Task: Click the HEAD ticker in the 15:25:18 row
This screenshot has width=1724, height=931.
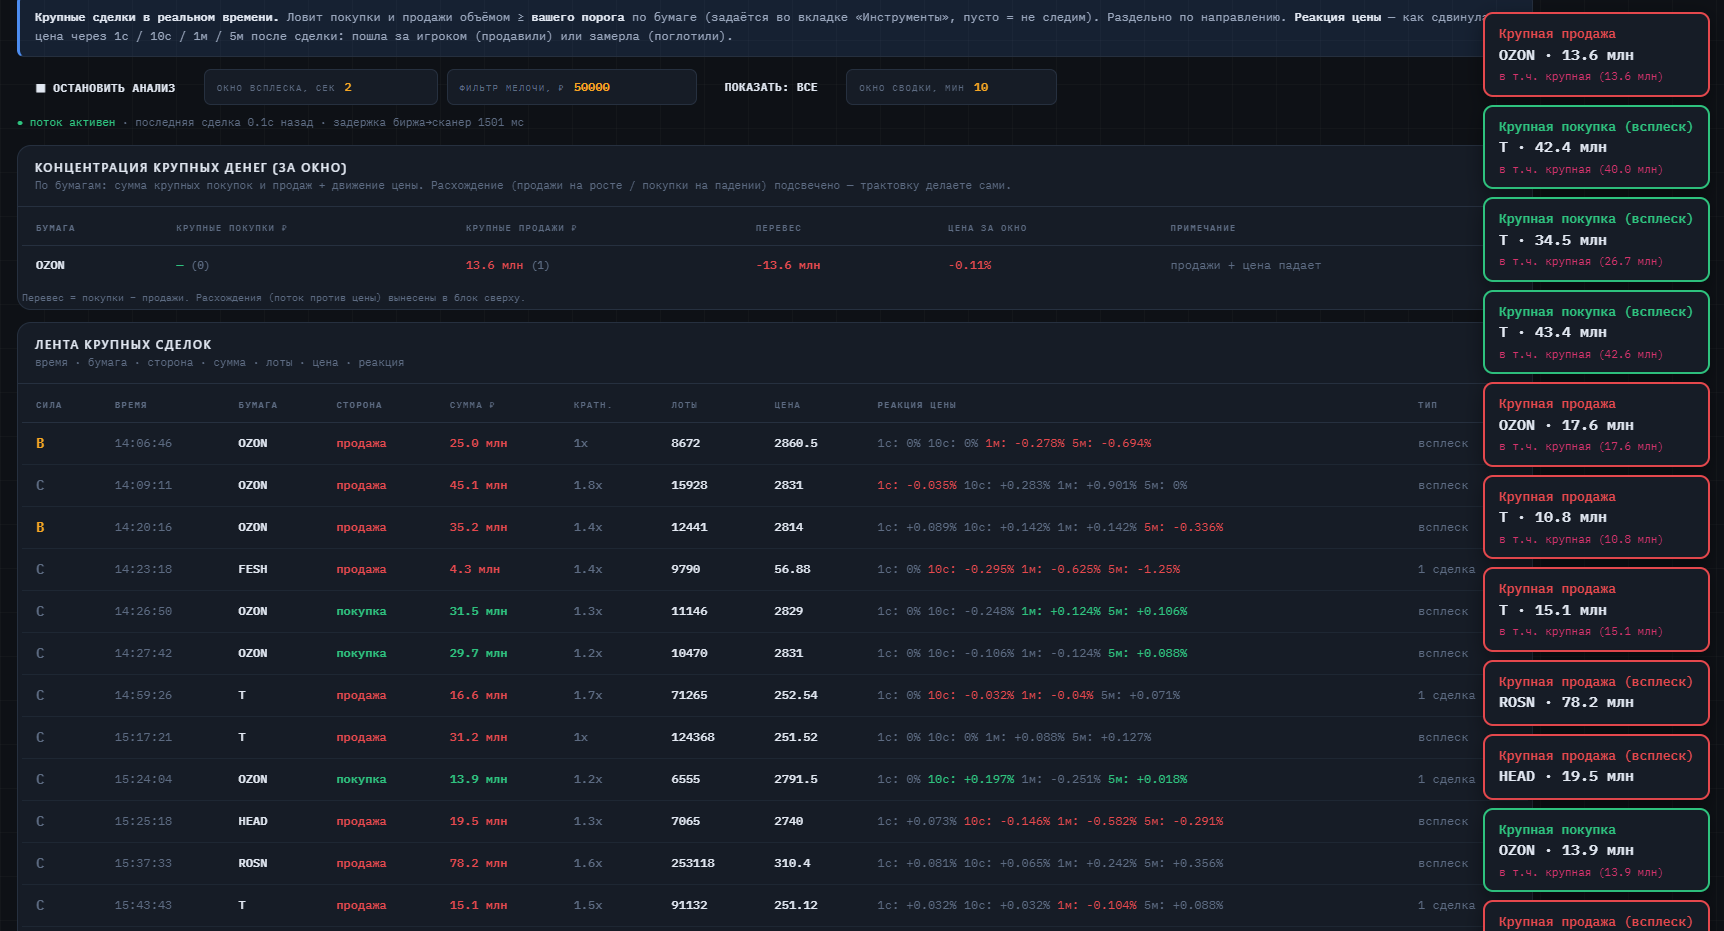Action: coord(253,821)
